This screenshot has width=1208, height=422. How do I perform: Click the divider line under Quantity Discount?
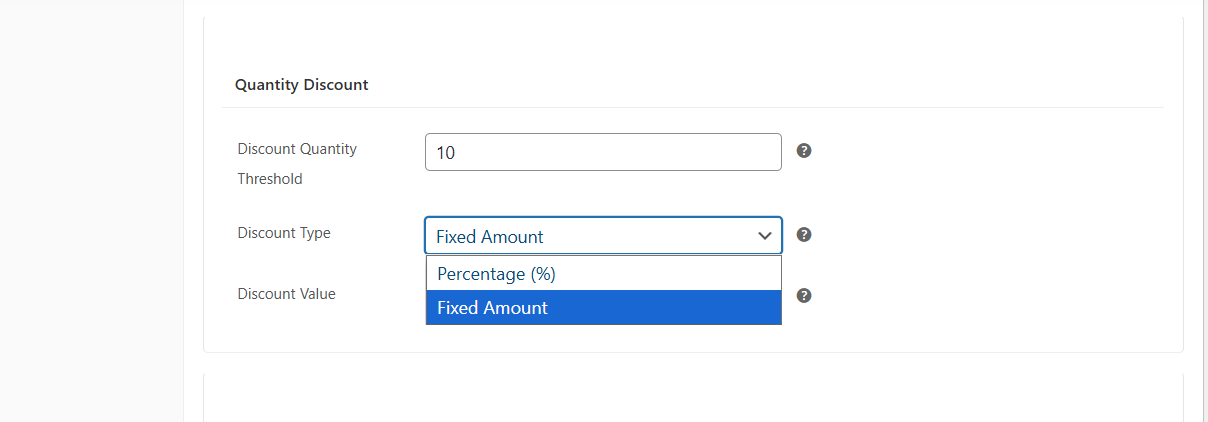tap(692, 107)
